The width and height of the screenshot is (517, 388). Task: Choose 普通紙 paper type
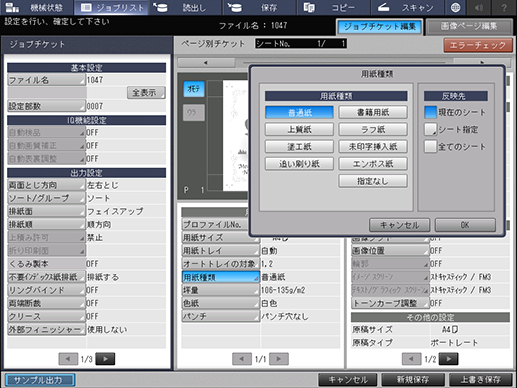[x=299, y=112]
